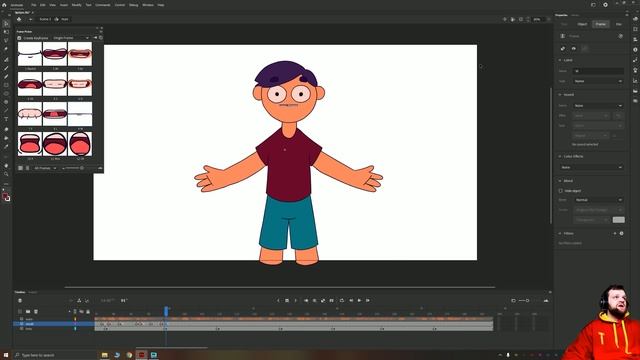This screenshot has width=640, height=360.
Task: Click the Label Name input field
Action: [x=598, y=71]
